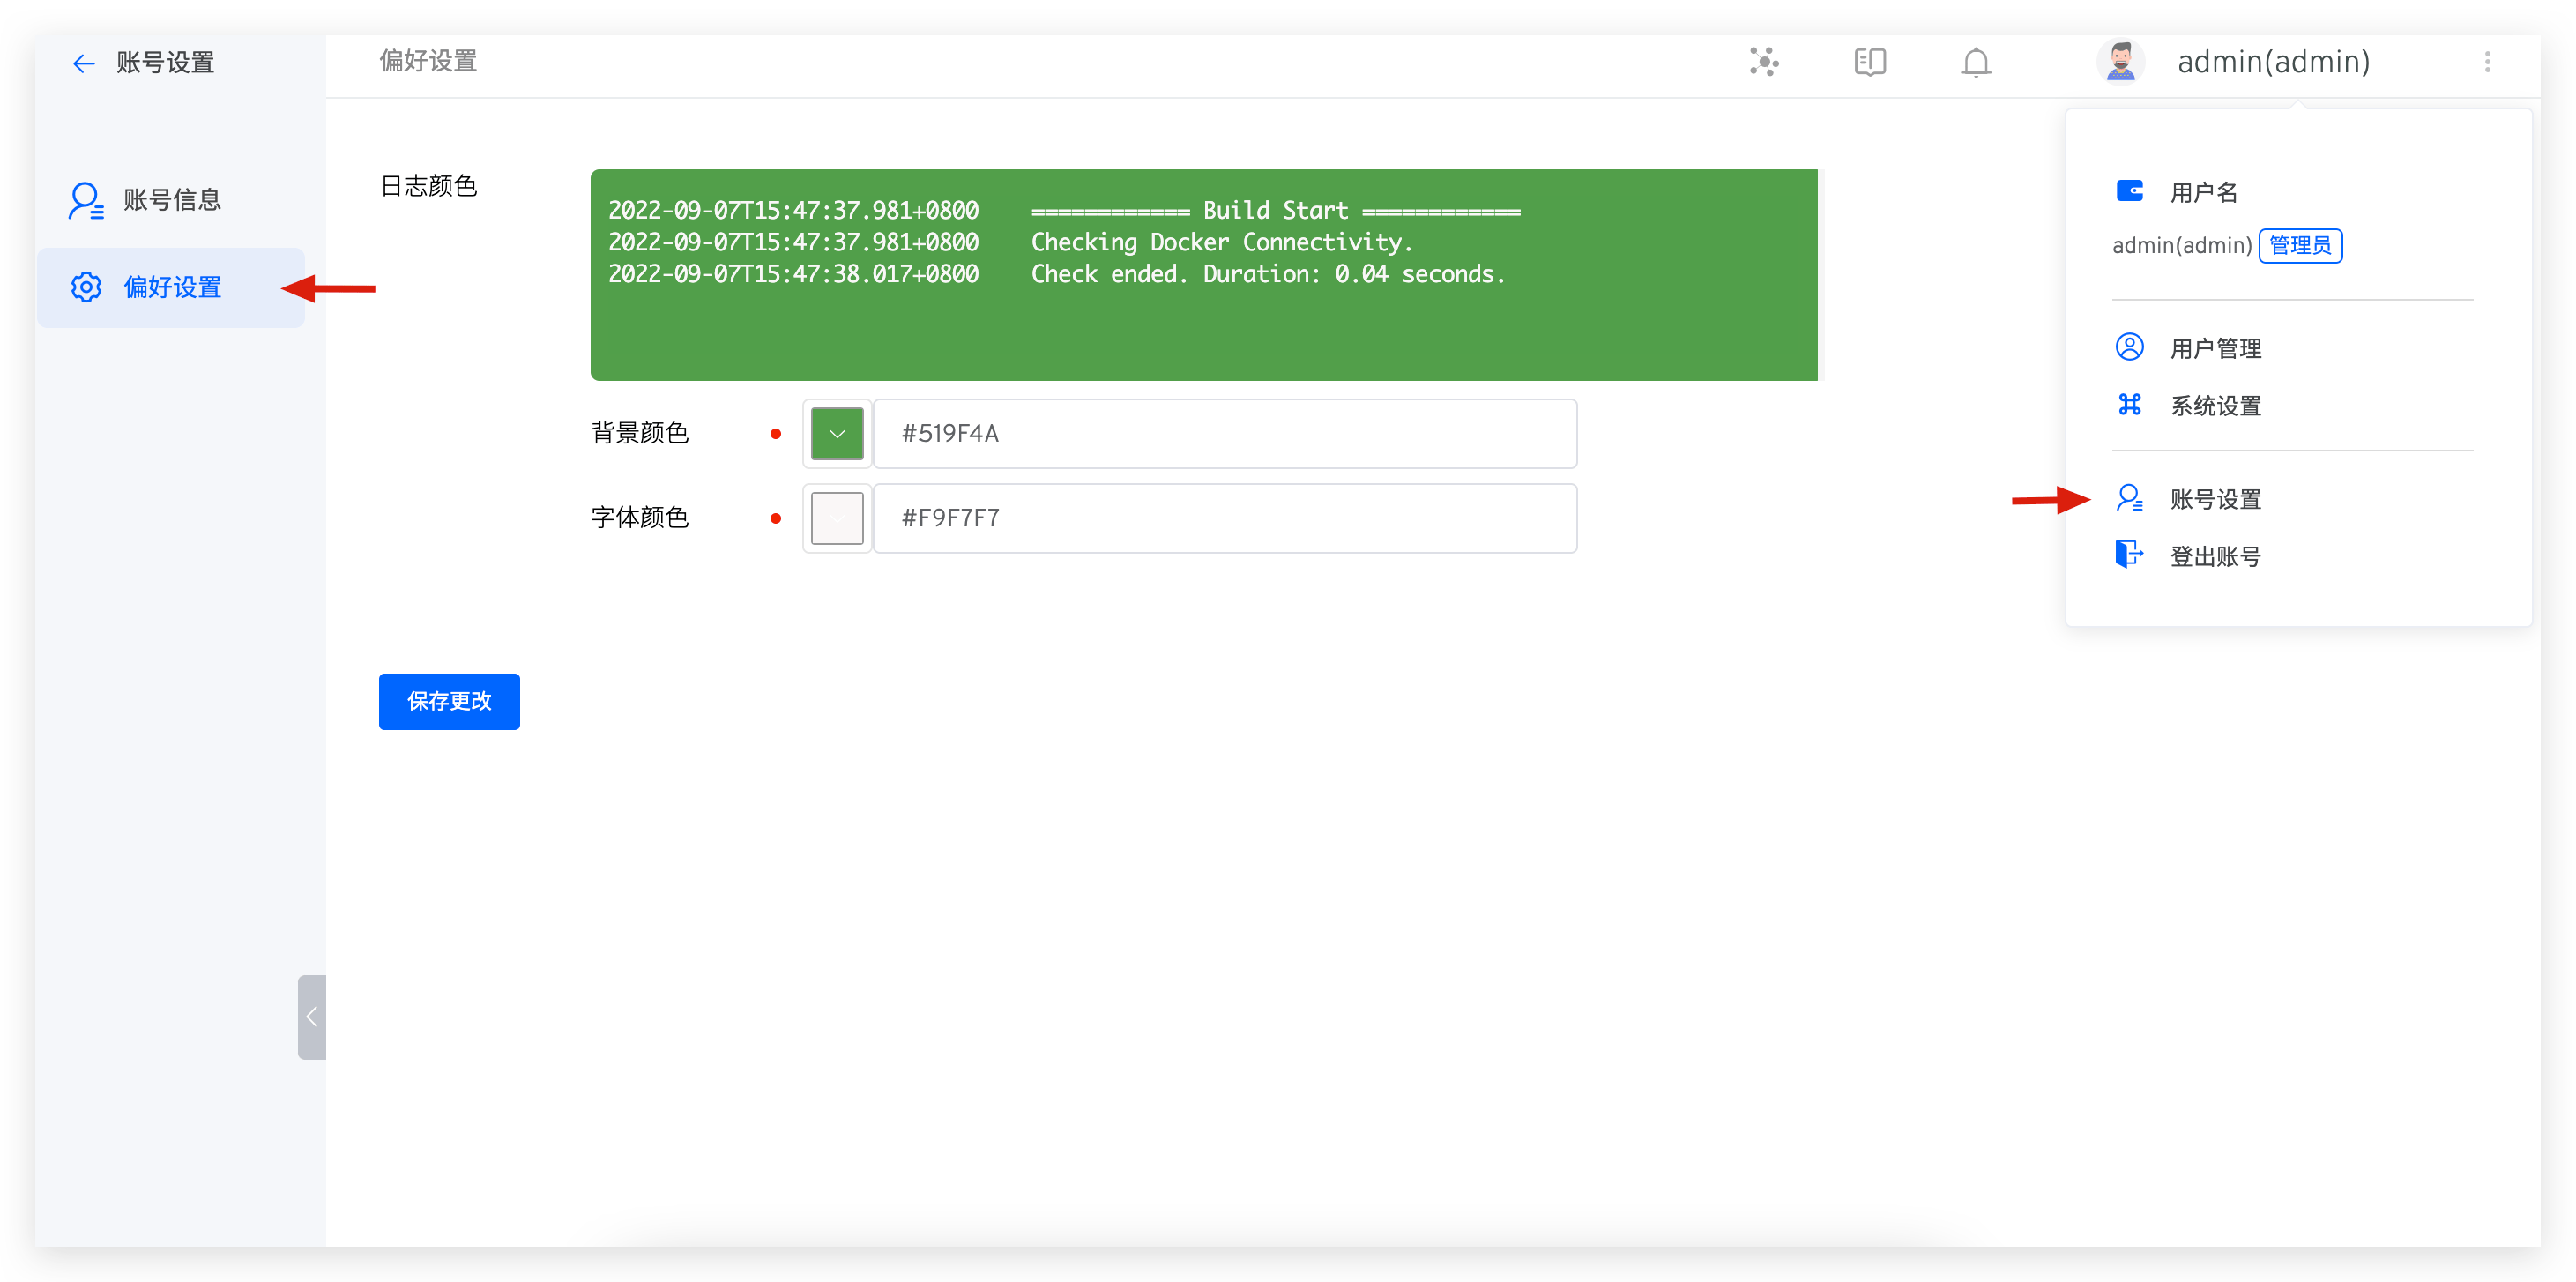The height and width of the screenshot is (1282, 2576).
Task: Click the background color hex input field
Action: [x=1224, y=434]
